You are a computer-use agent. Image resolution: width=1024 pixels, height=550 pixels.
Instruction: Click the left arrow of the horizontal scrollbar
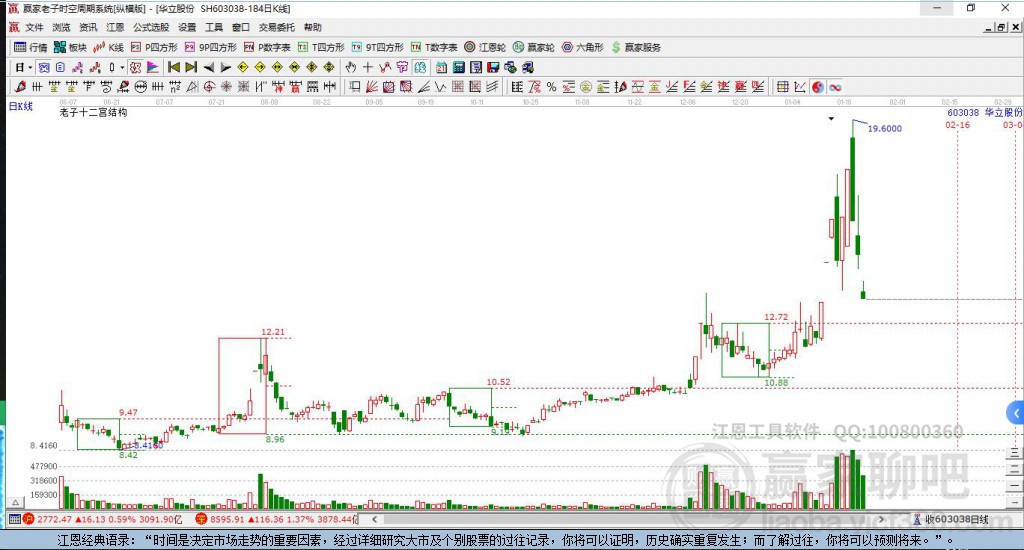pyautogui.click(x=374, y=519)
